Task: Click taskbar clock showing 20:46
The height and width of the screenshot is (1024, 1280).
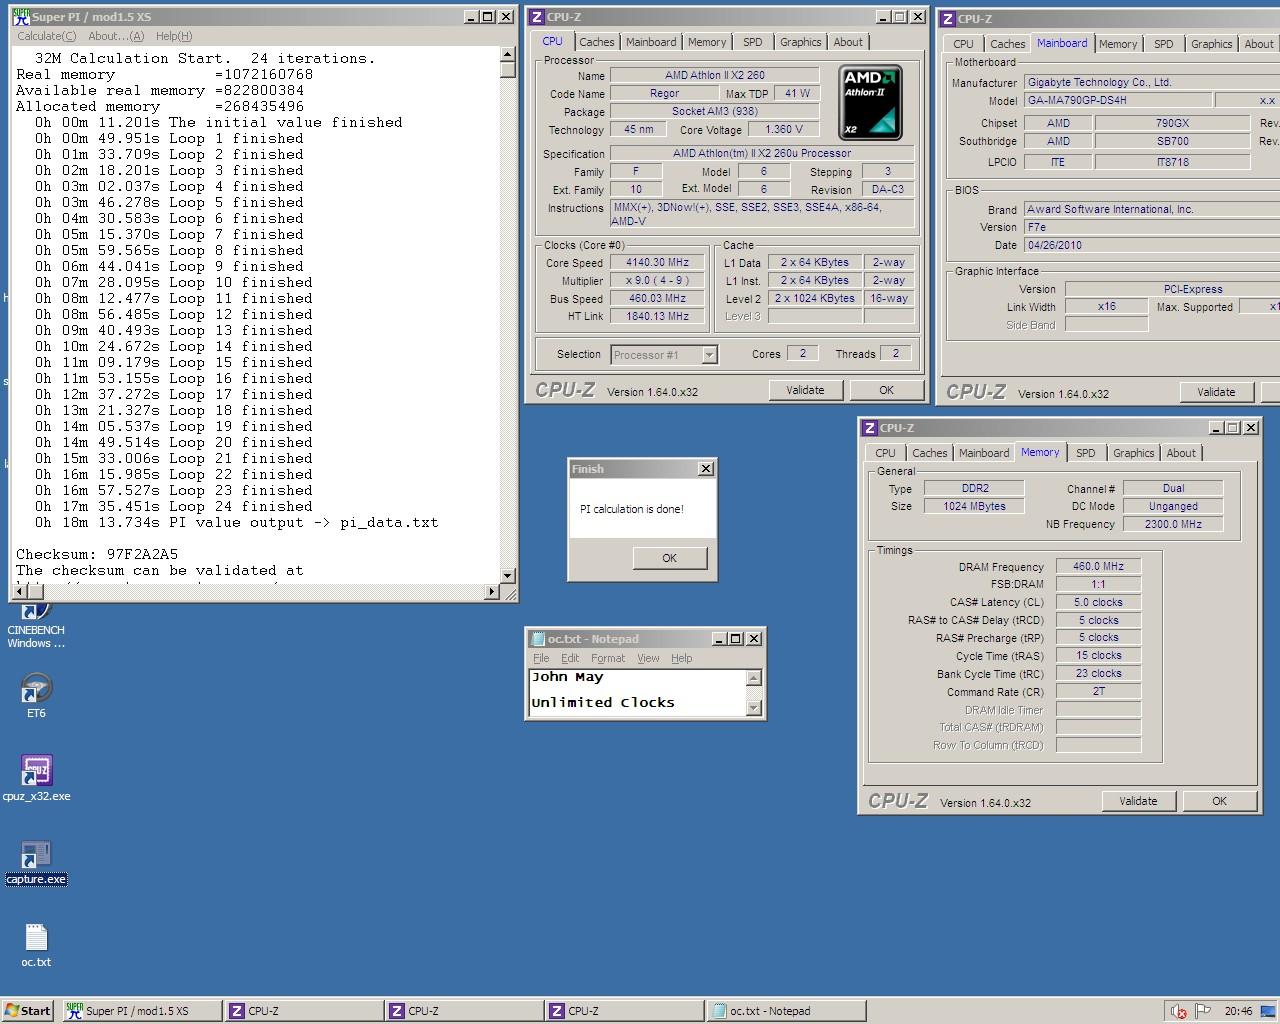Action: pos(1238,1011)
